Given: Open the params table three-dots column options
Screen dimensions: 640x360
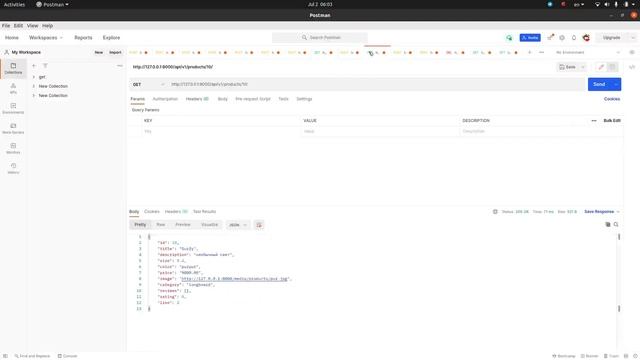Looking at the screenshot, I should (x=594, y=120).
